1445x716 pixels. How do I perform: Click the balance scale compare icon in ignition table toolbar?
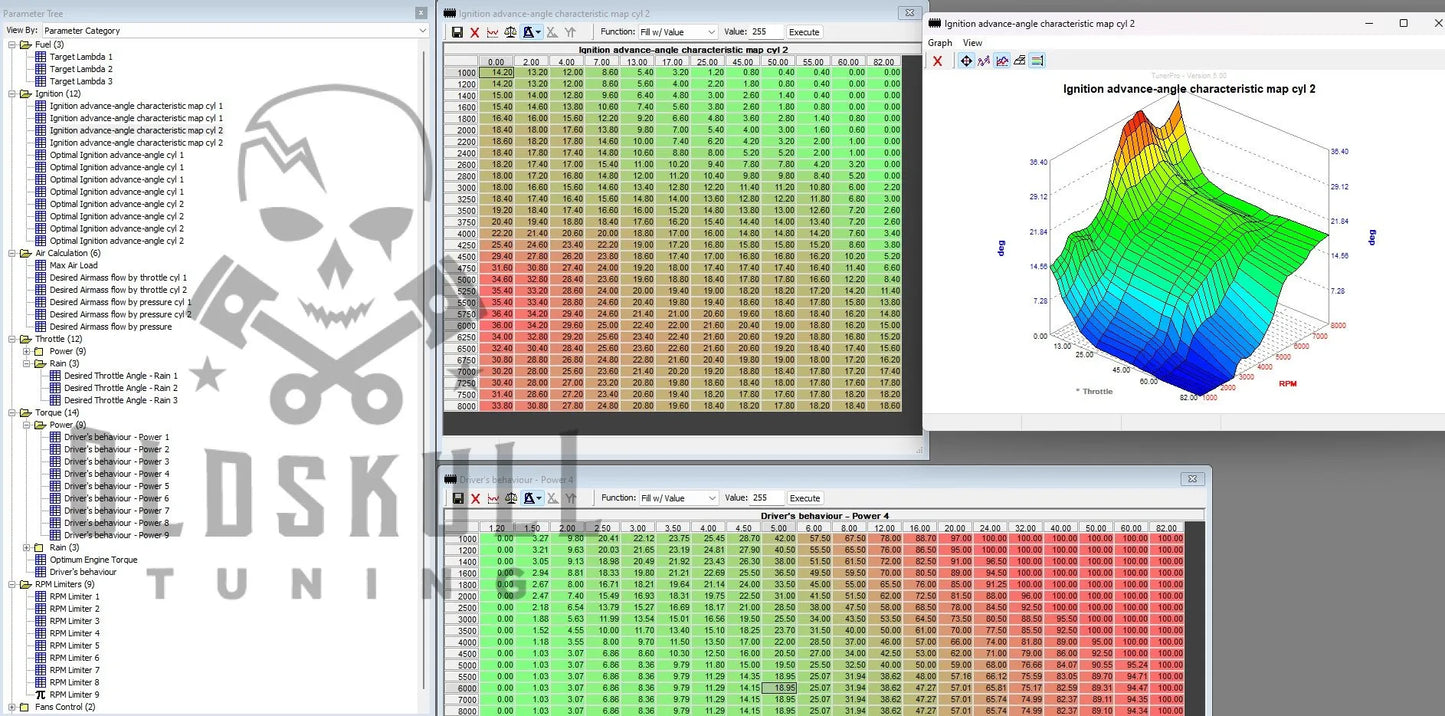(x=511, y=32)
